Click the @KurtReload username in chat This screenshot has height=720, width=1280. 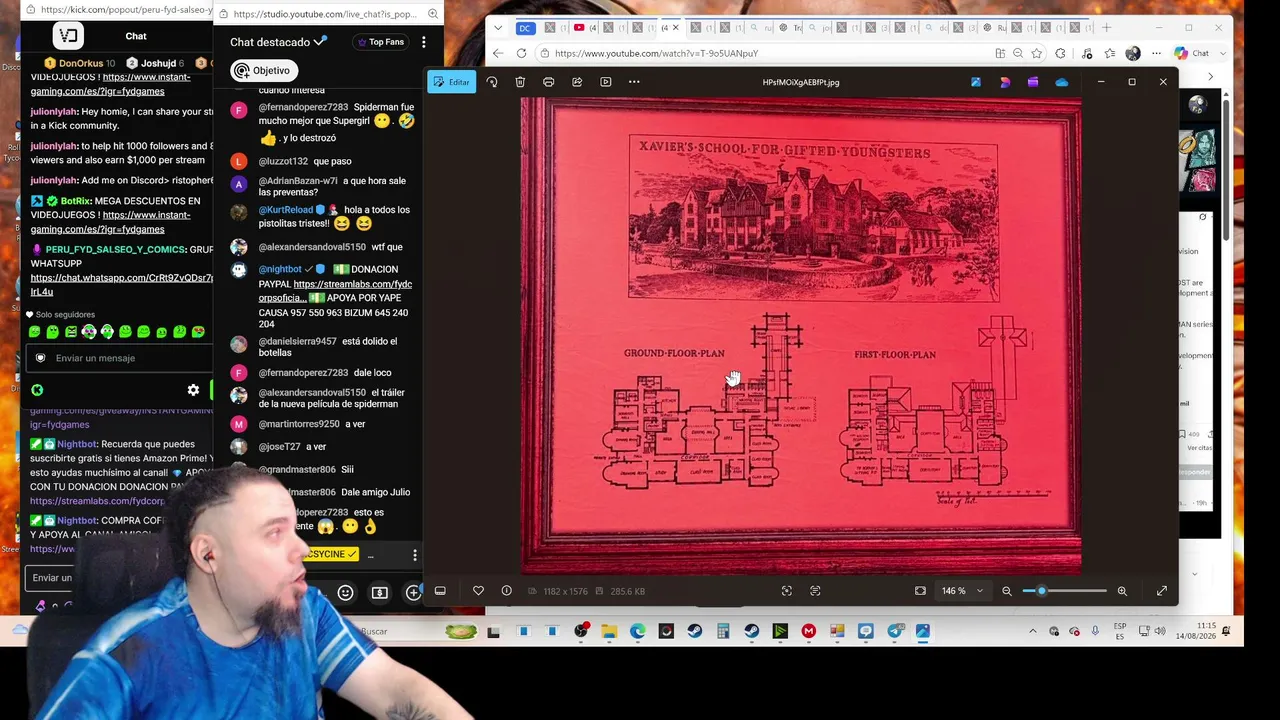[x=286, y=210]
